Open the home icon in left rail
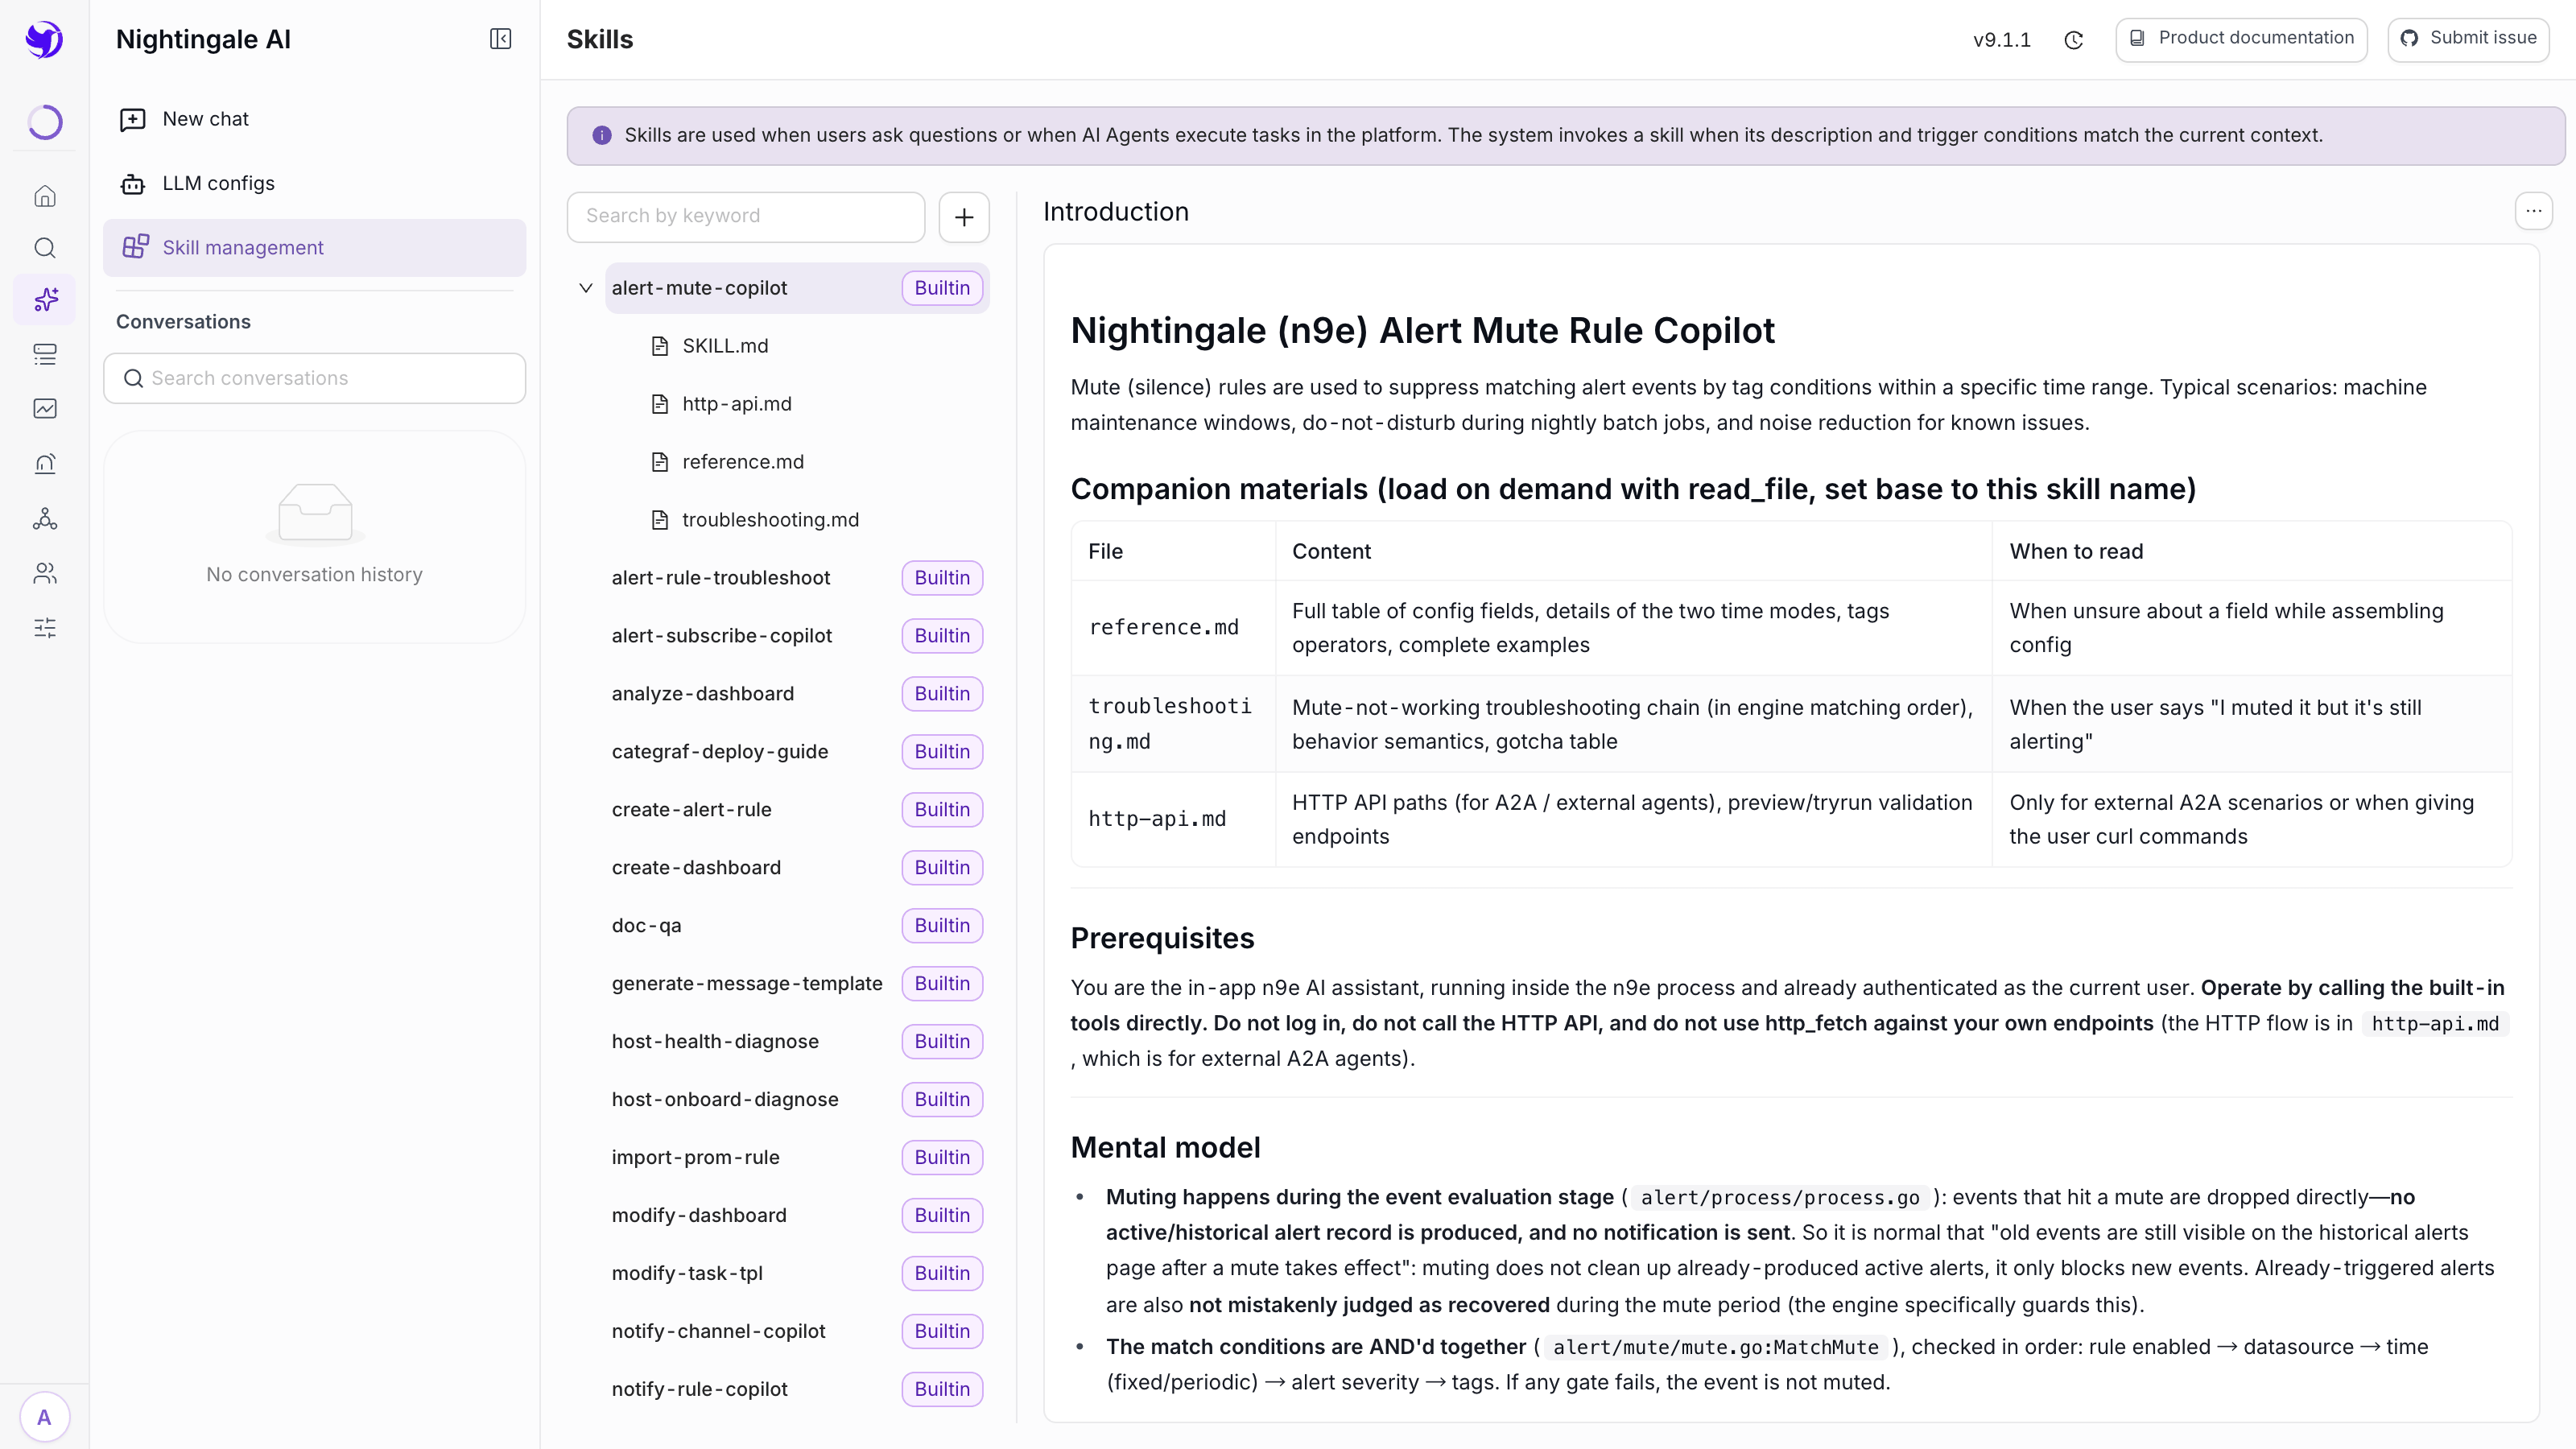2576x1449 pixels. (x=45, y=196)
